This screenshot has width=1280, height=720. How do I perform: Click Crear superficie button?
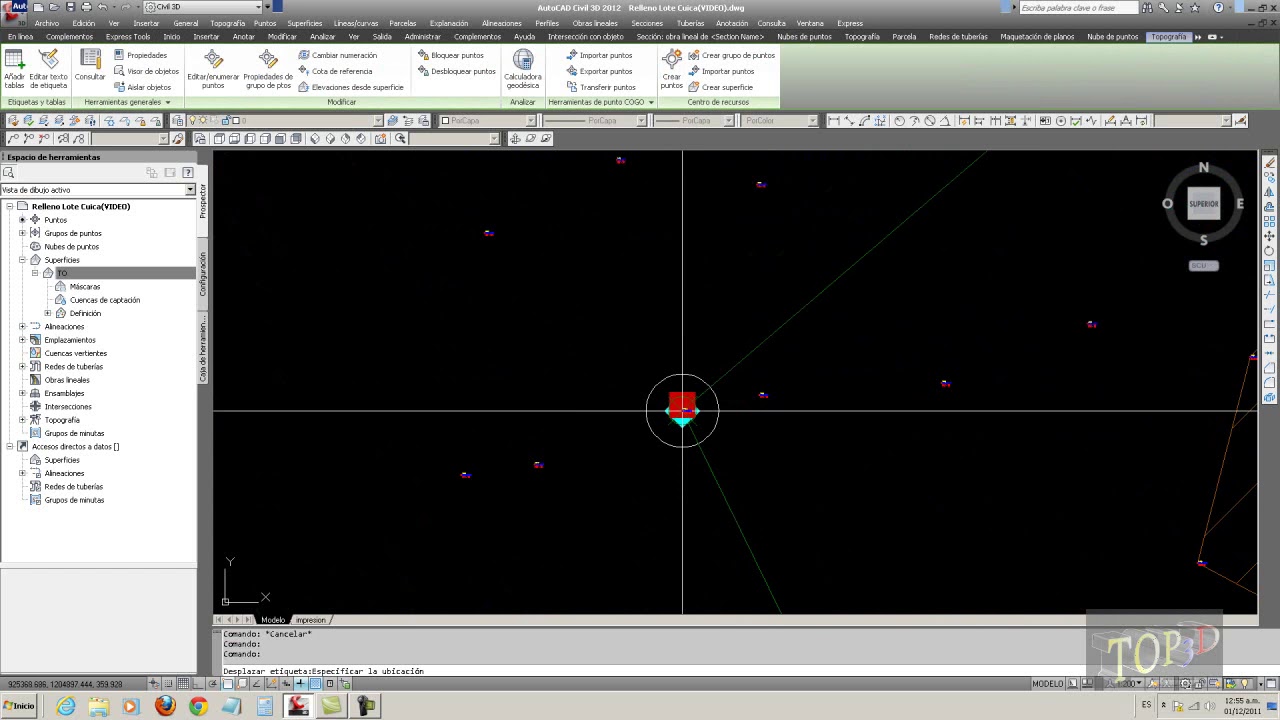[721, 87]
